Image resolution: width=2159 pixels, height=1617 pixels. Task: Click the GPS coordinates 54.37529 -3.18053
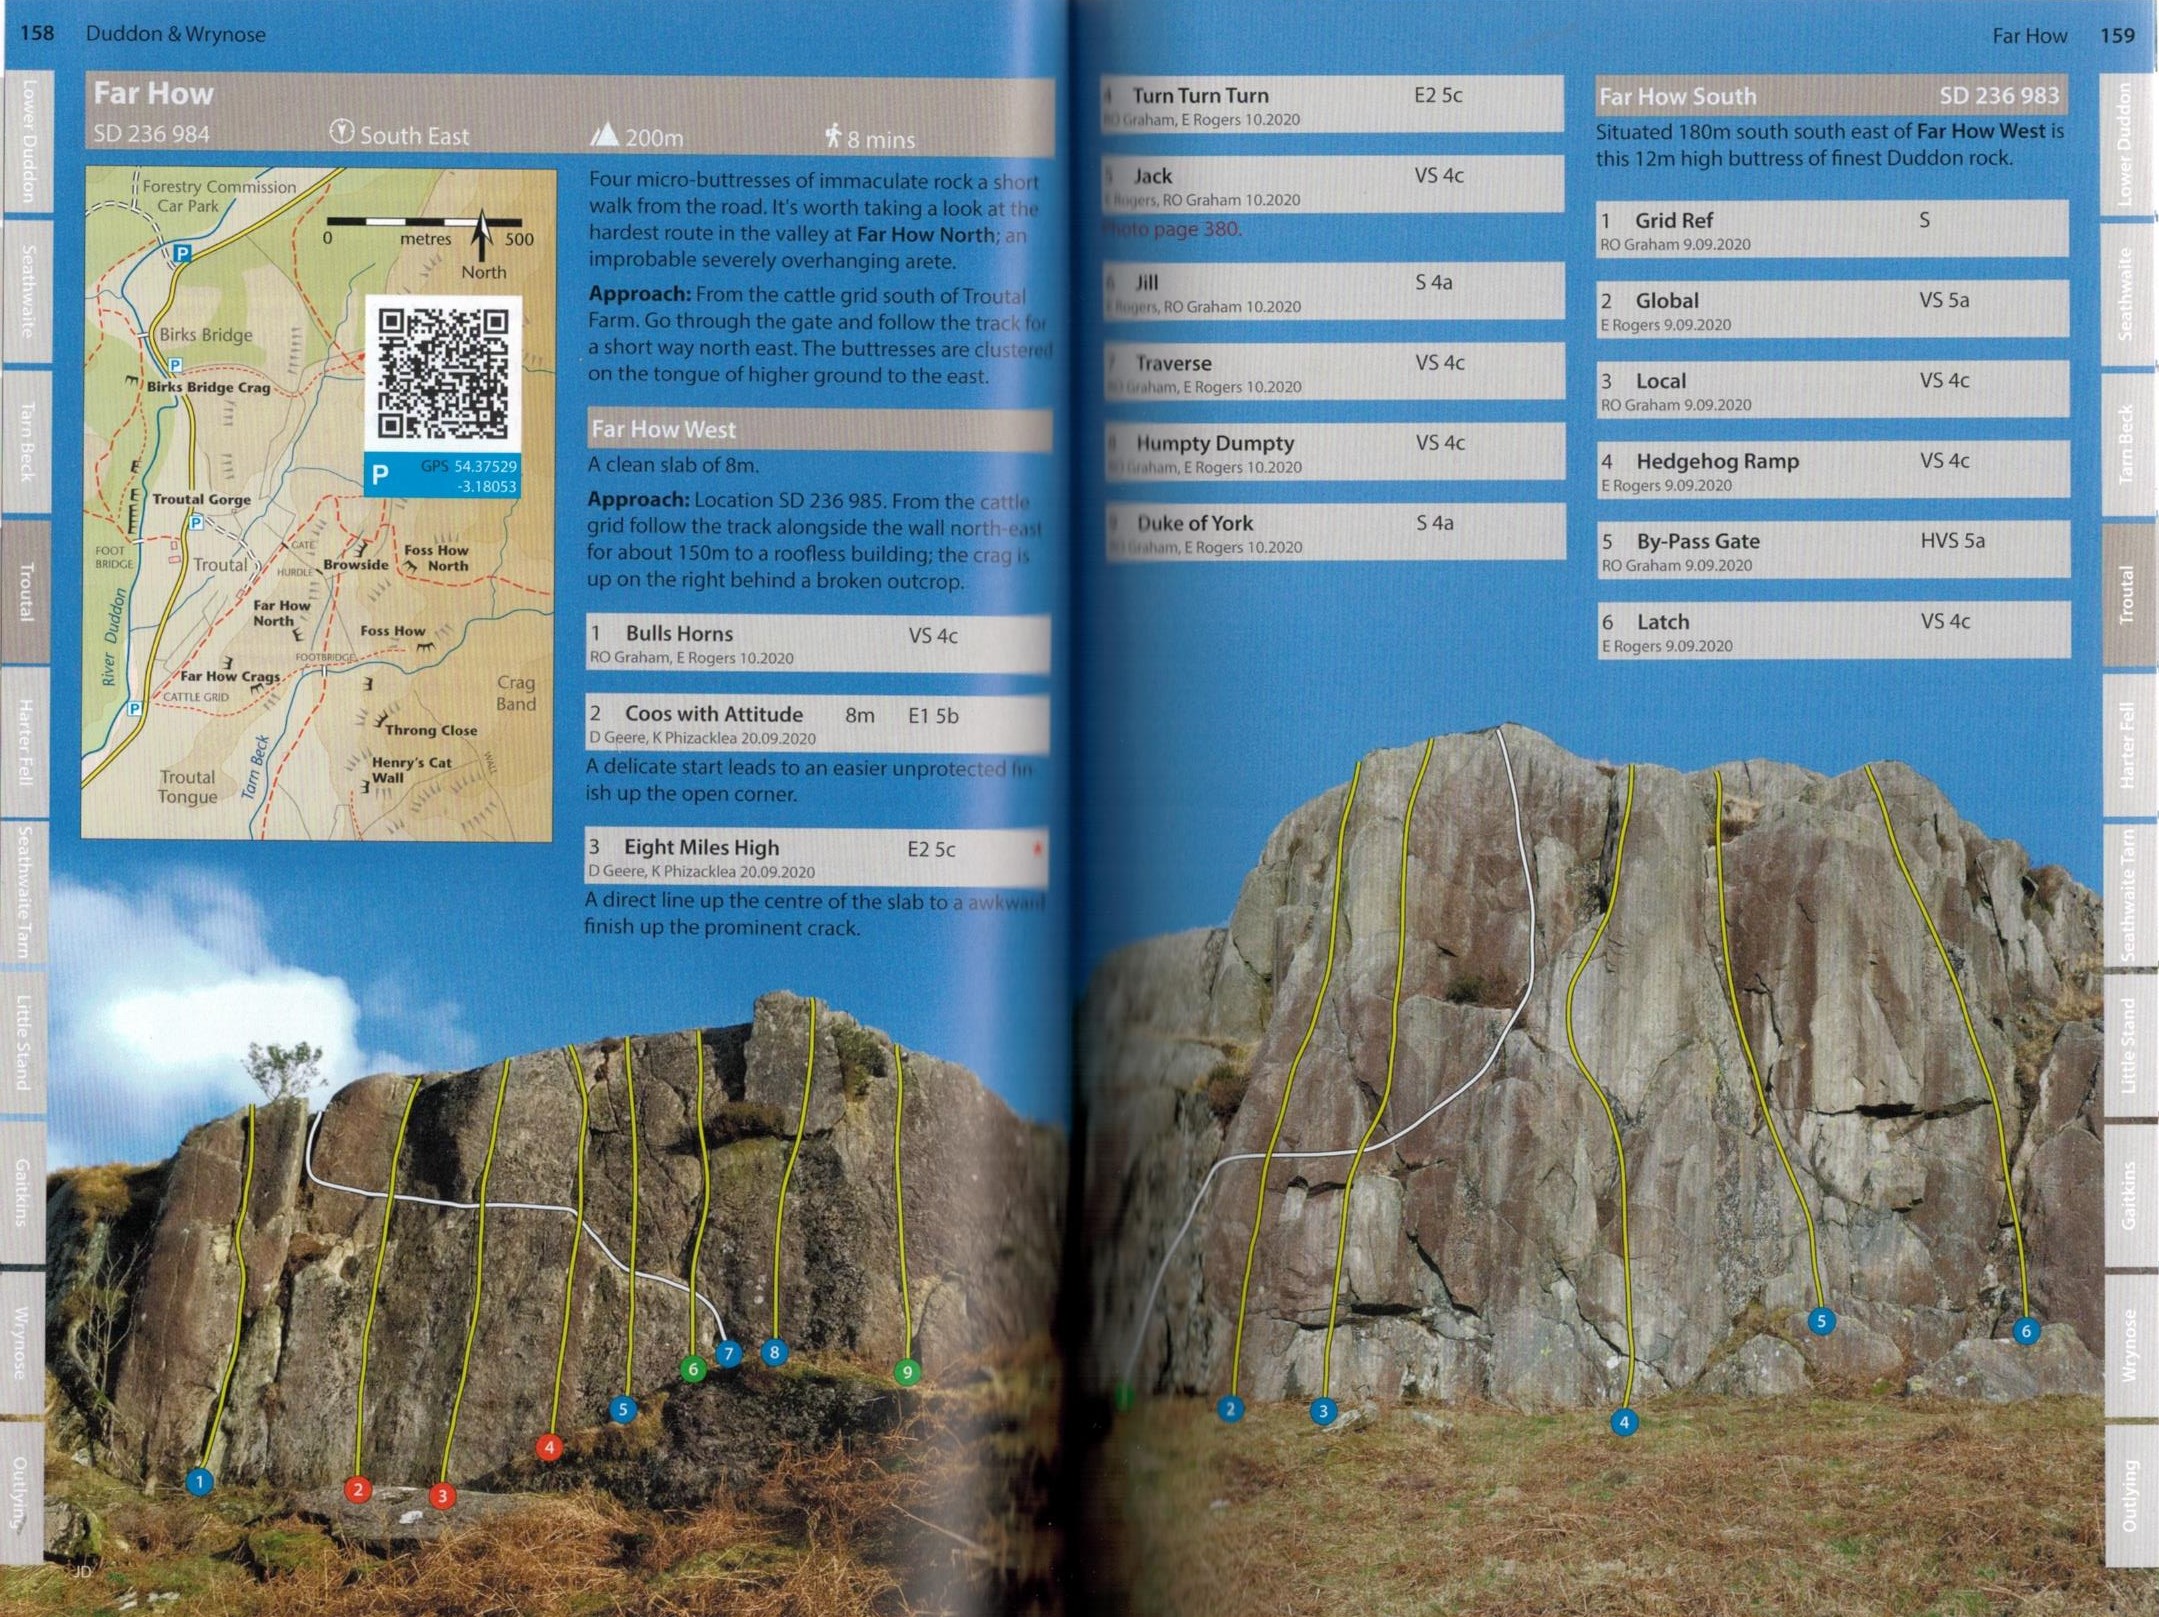(468, 476)
